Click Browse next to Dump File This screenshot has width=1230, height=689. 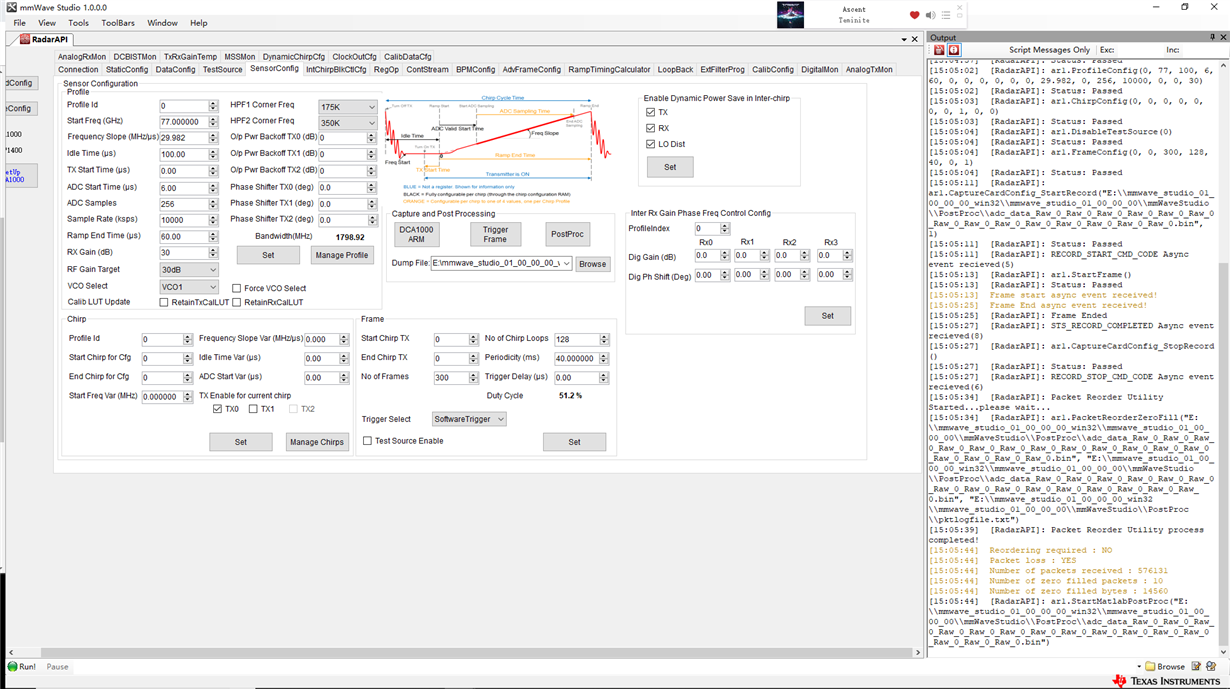(592, 264)
